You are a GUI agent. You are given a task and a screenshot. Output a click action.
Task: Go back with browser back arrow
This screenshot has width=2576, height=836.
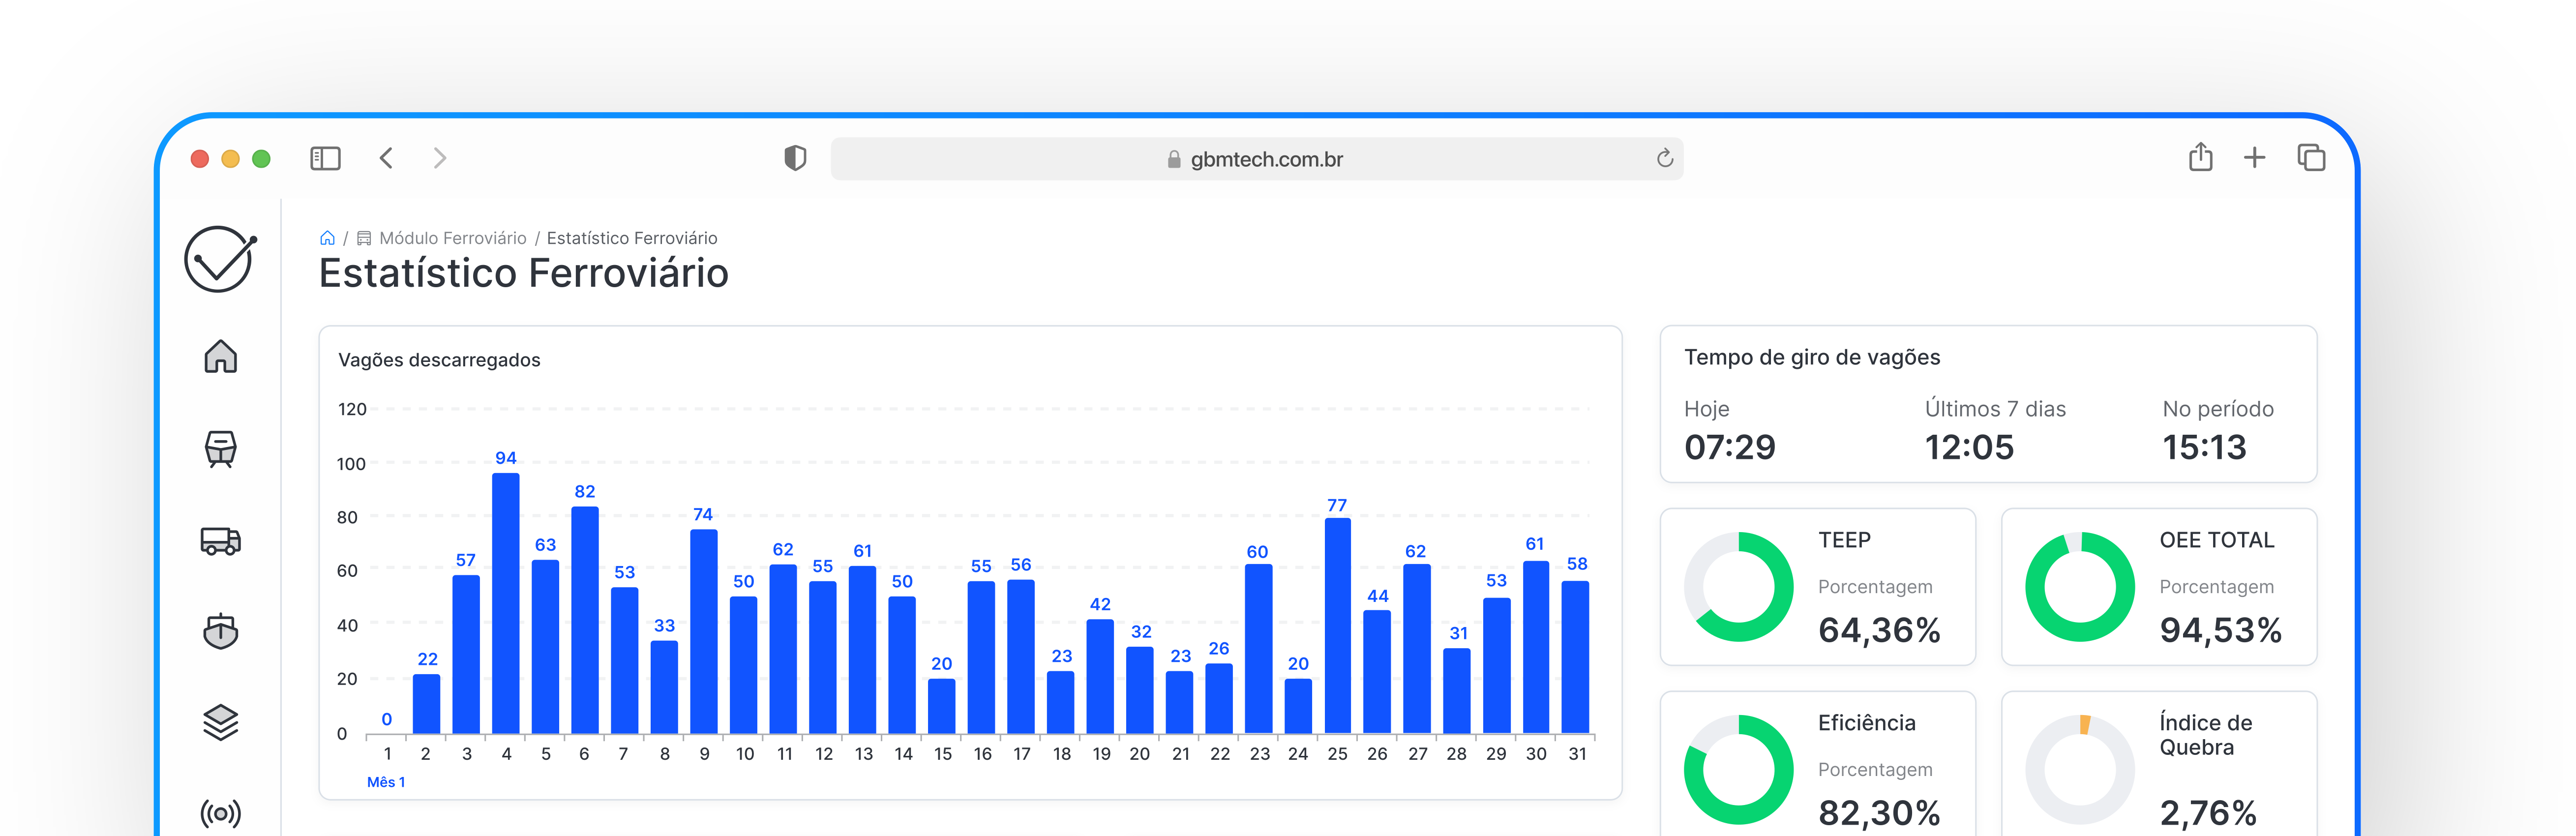click(x=387, y=158)
